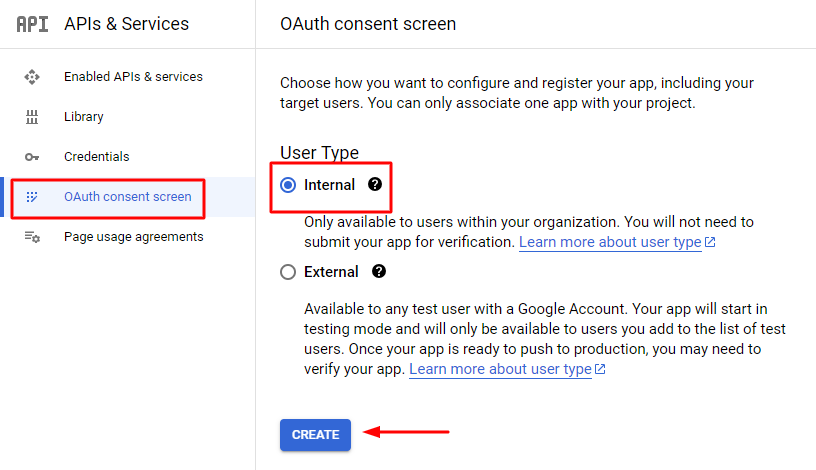Click the APIs & Services heading
This screenshot has height=470, width=816.
pos(126,24)
